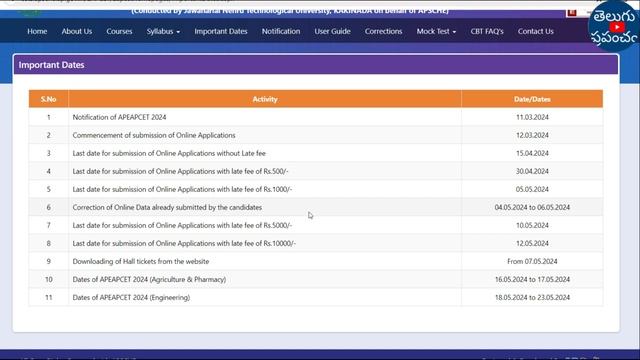Open Important Dates nav item
640x360 pixels.
221,31
